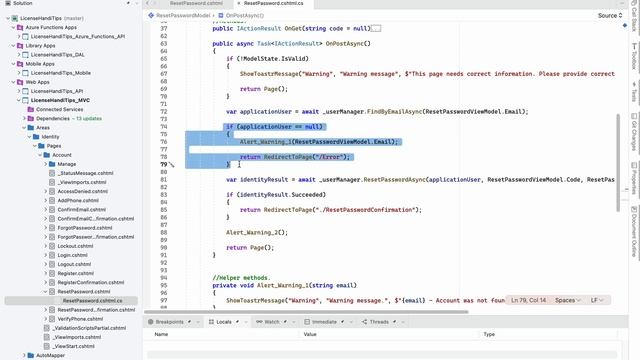Click the Breakpoints tab icon
Viewport: 640px width, 360px height.
coord(150,322)
